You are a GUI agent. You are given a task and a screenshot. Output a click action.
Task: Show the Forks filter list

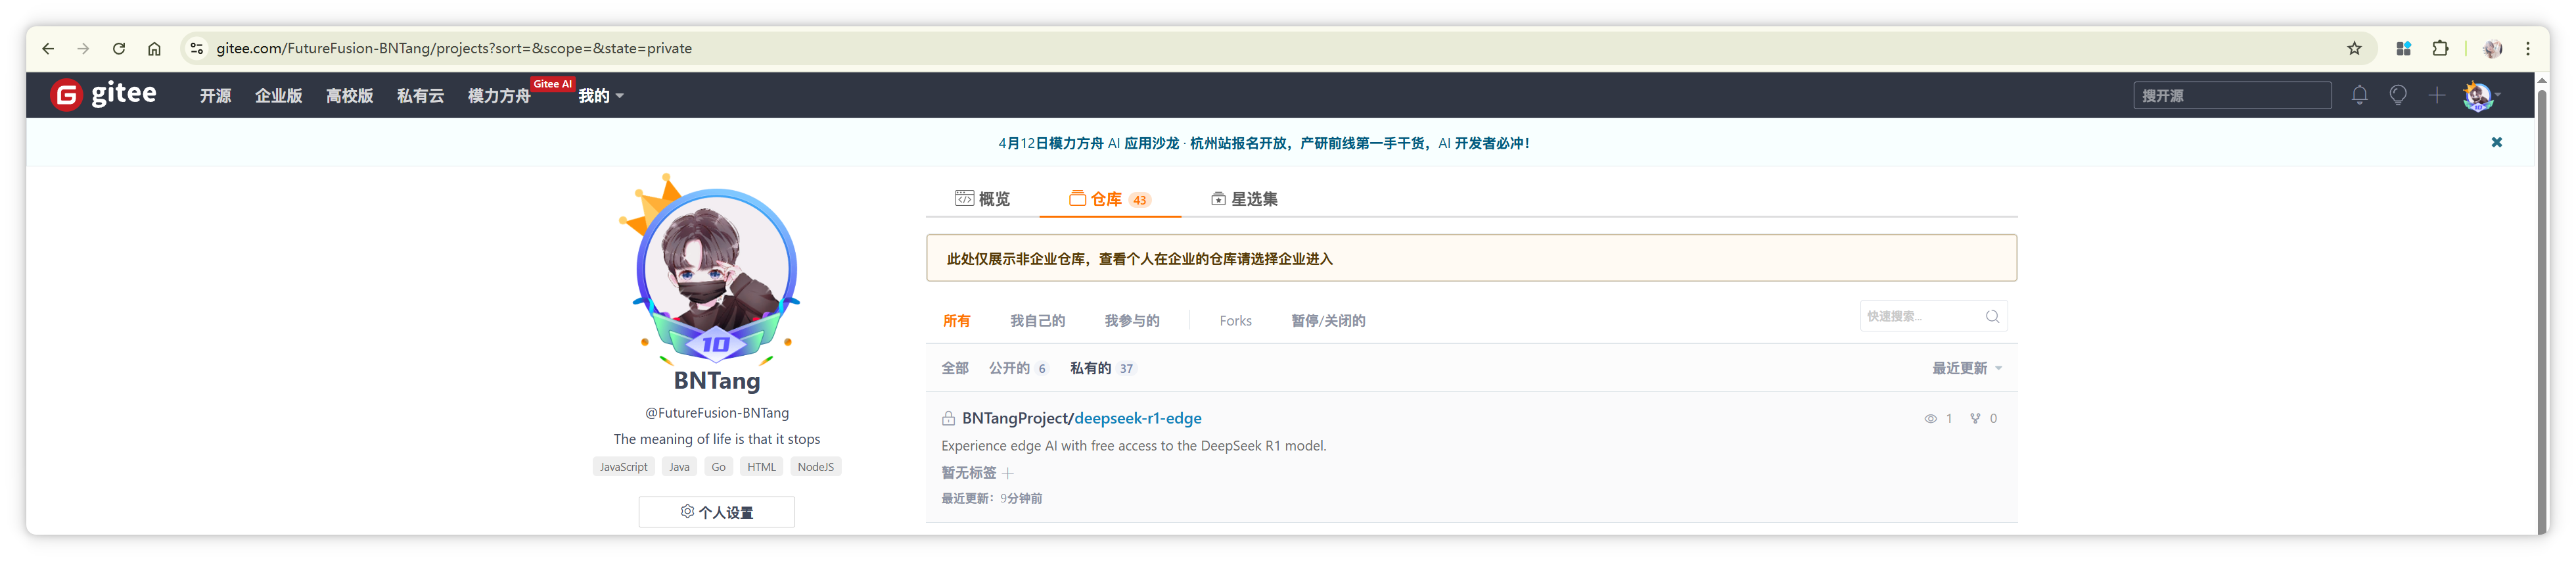click(1235, 321)
